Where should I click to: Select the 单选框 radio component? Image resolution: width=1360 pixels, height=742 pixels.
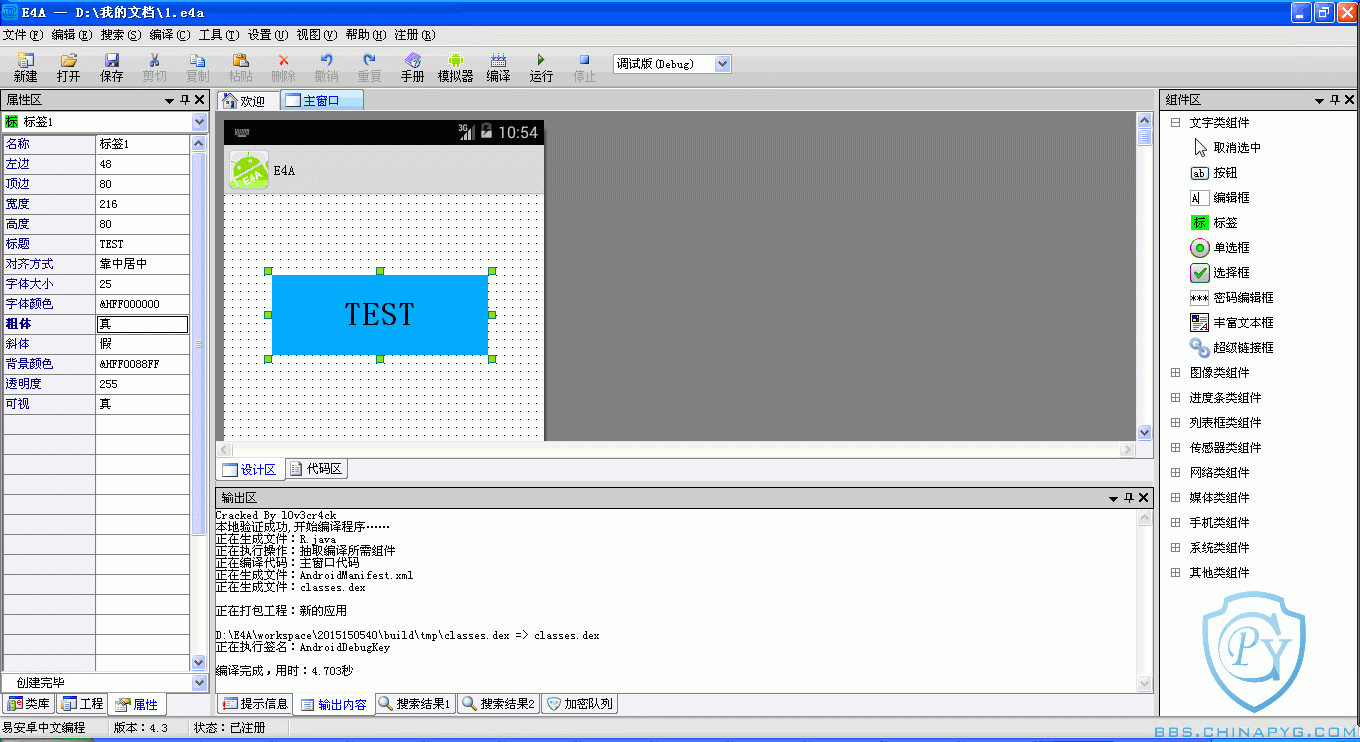1220,248
